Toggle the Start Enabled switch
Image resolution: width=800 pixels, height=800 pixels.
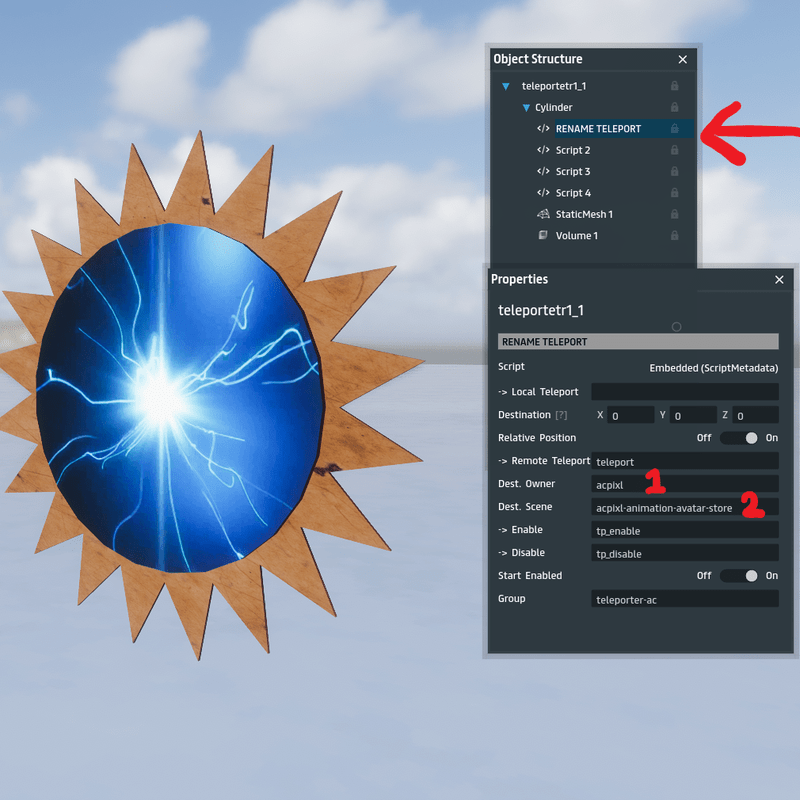(741, 576)
